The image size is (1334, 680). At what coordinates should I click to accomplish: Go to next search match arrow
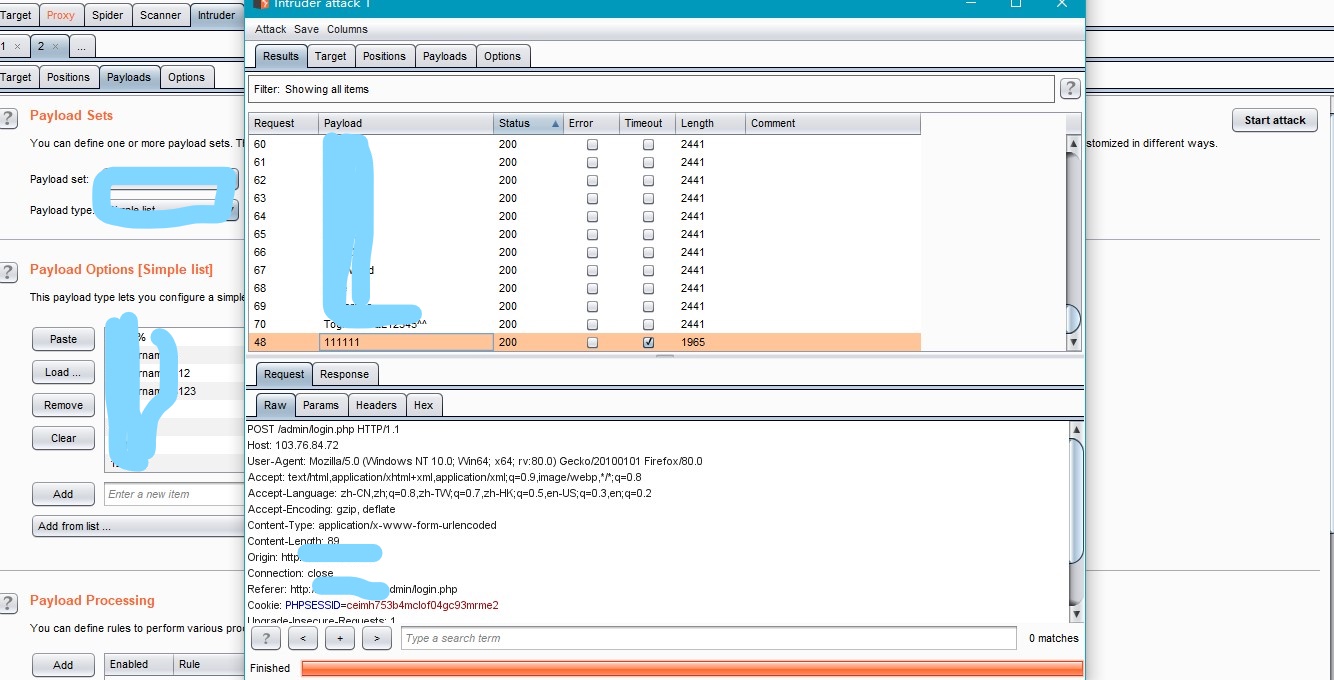pos(376,638)
